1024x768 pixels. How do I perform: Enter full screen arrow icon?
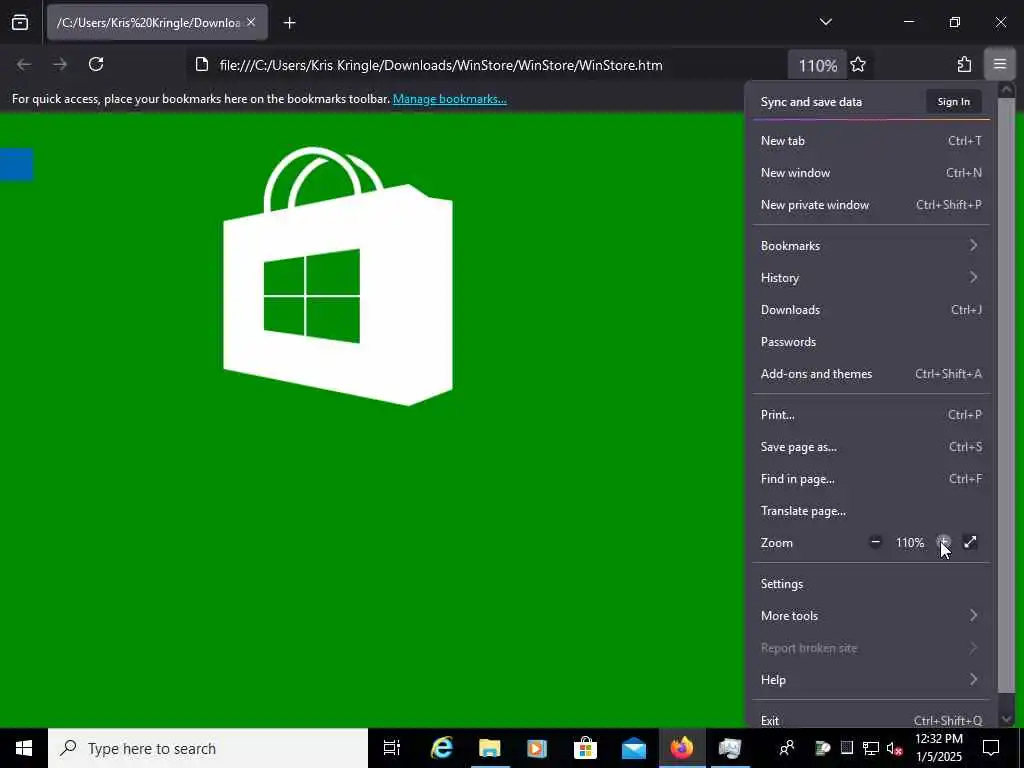pyautogui.click(x=970, y=543)
